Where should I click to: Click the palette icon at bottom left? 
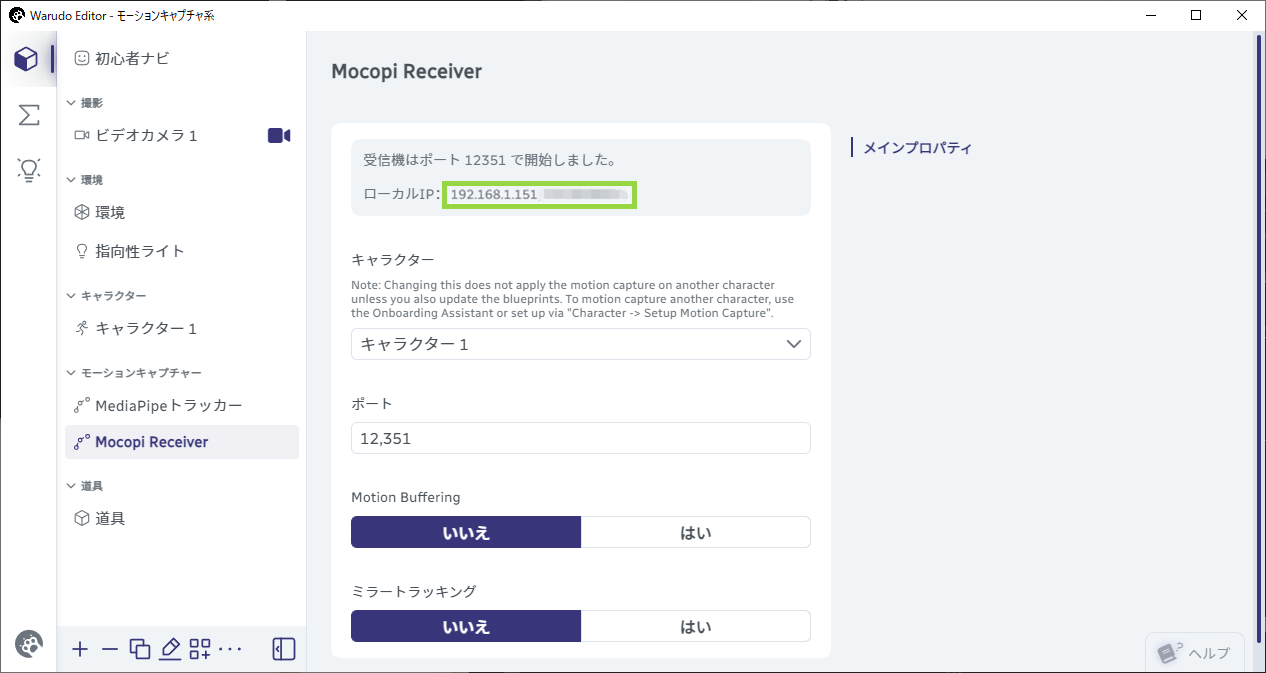click(29, 645)
